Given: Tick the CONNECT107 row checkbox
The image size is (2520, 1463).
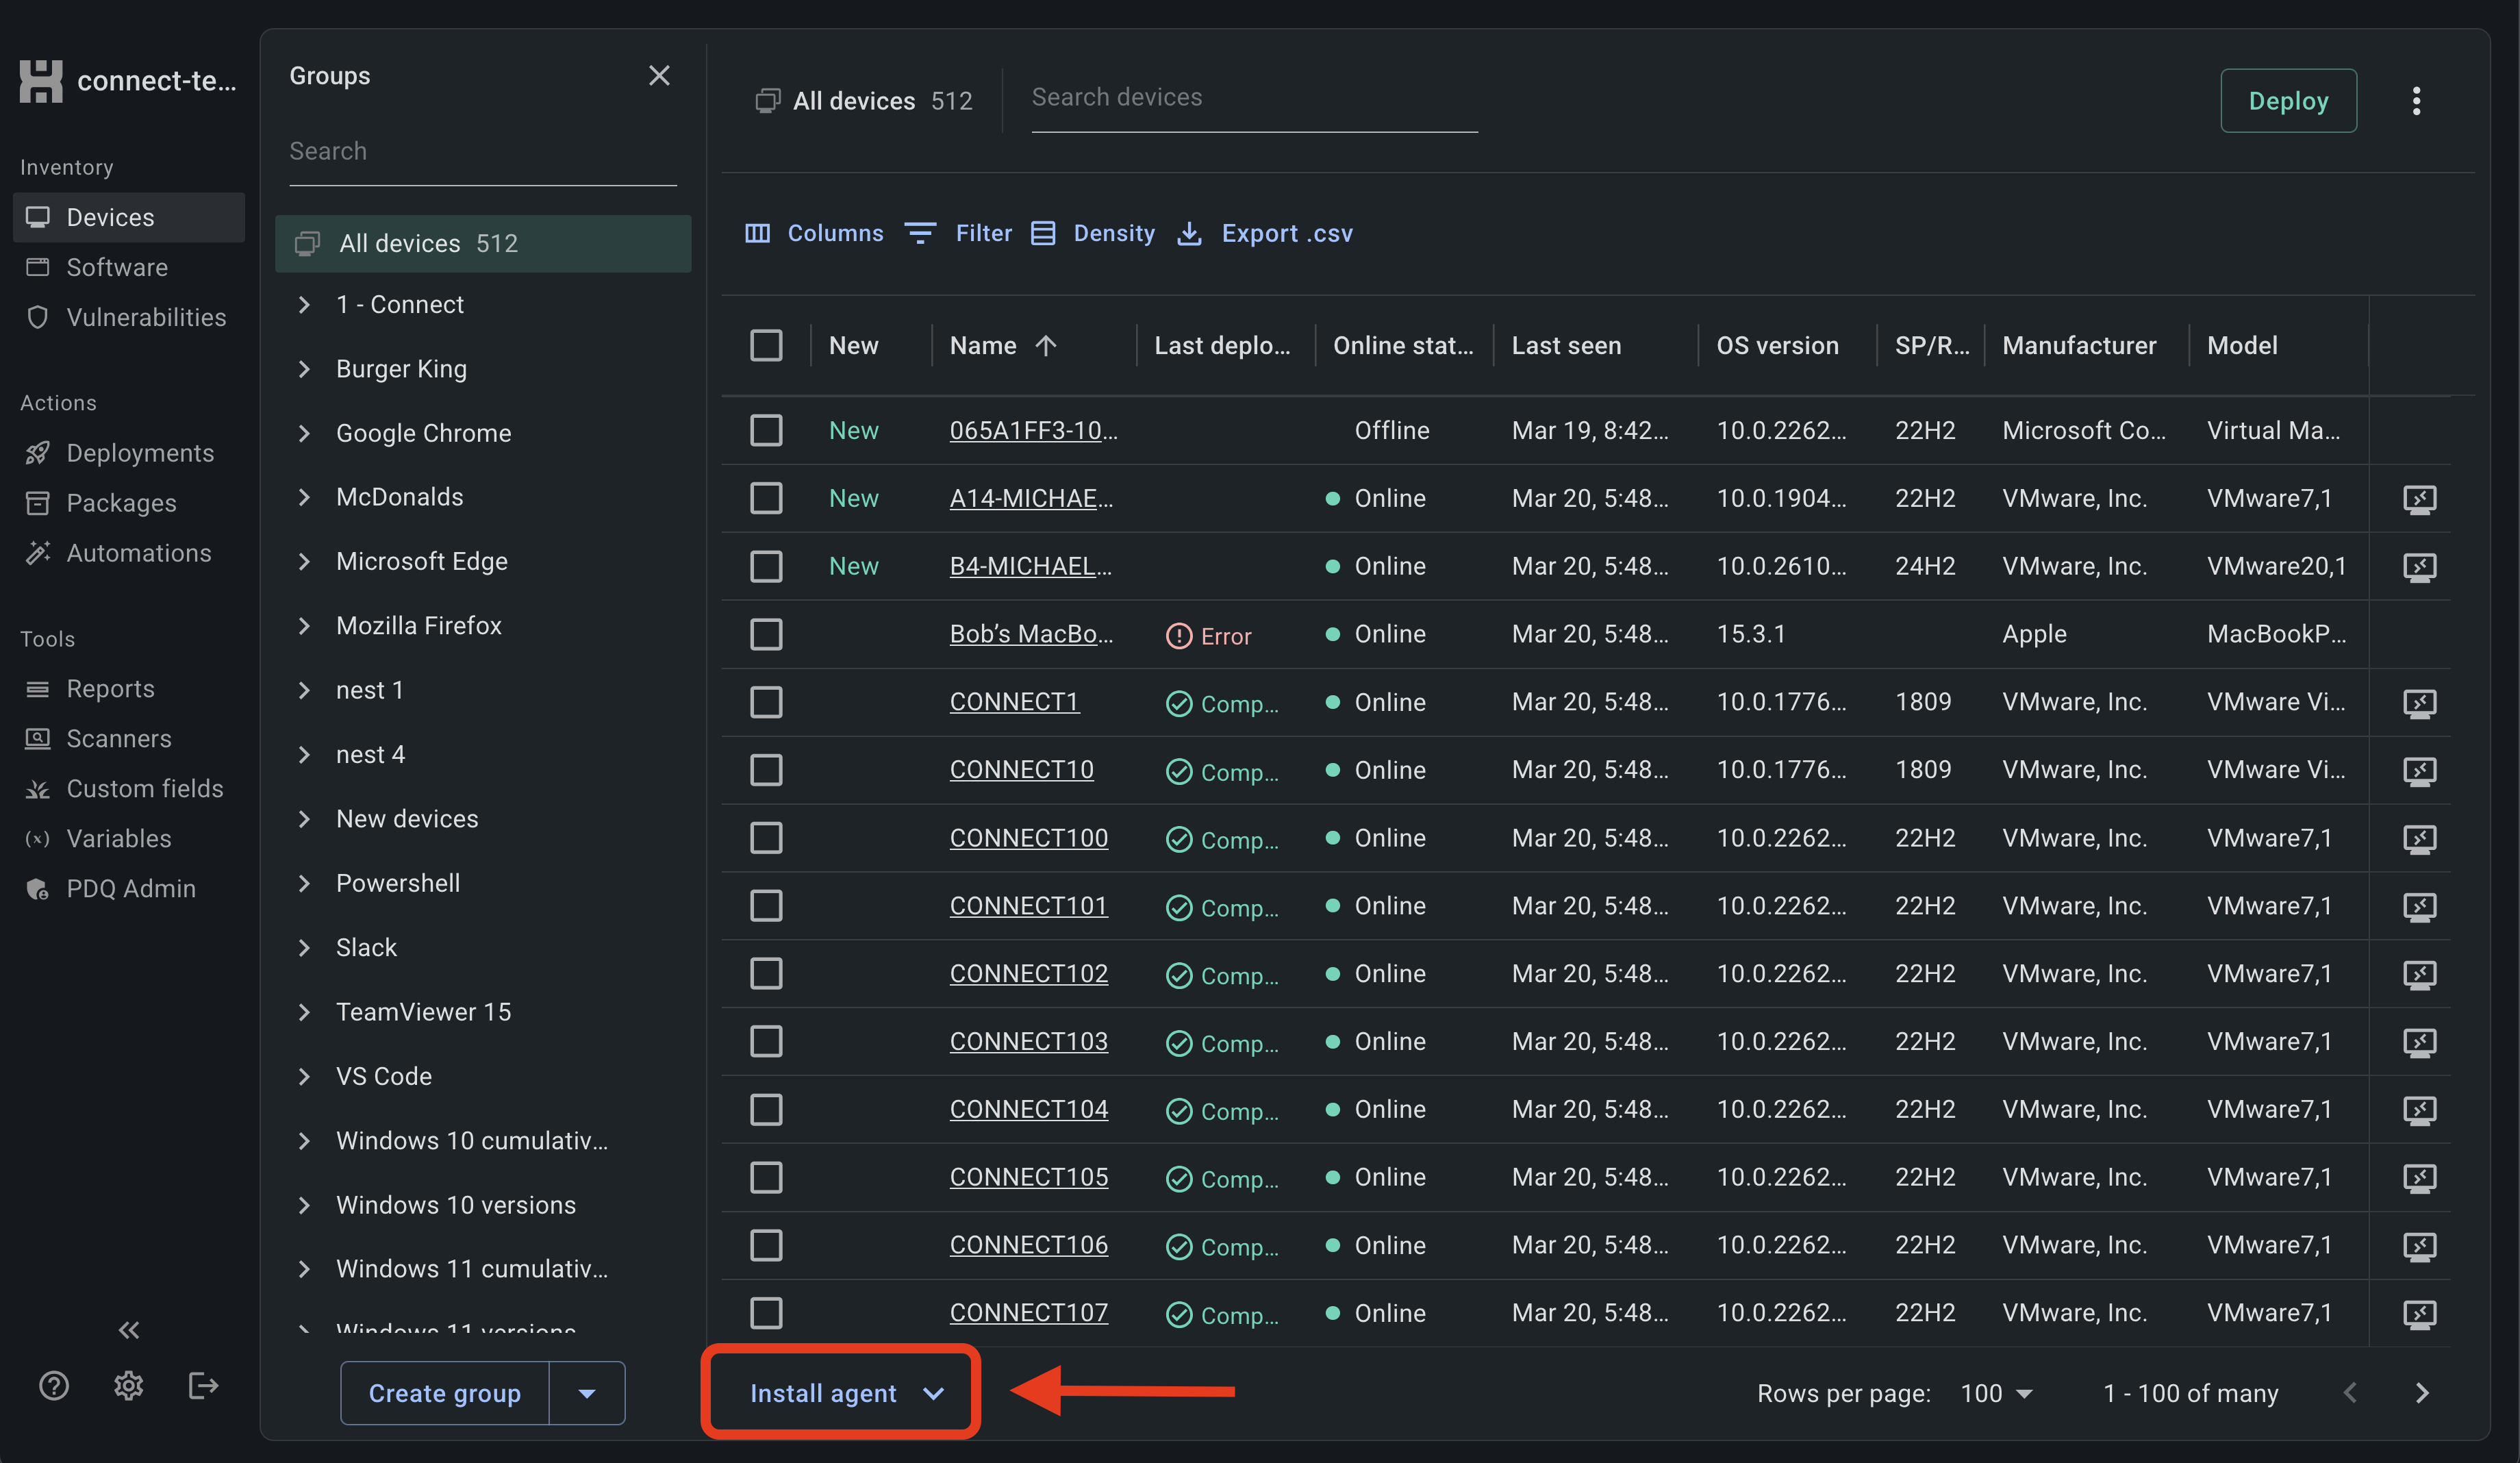Looking at the screenshot, I should [x=766, y=1313].
